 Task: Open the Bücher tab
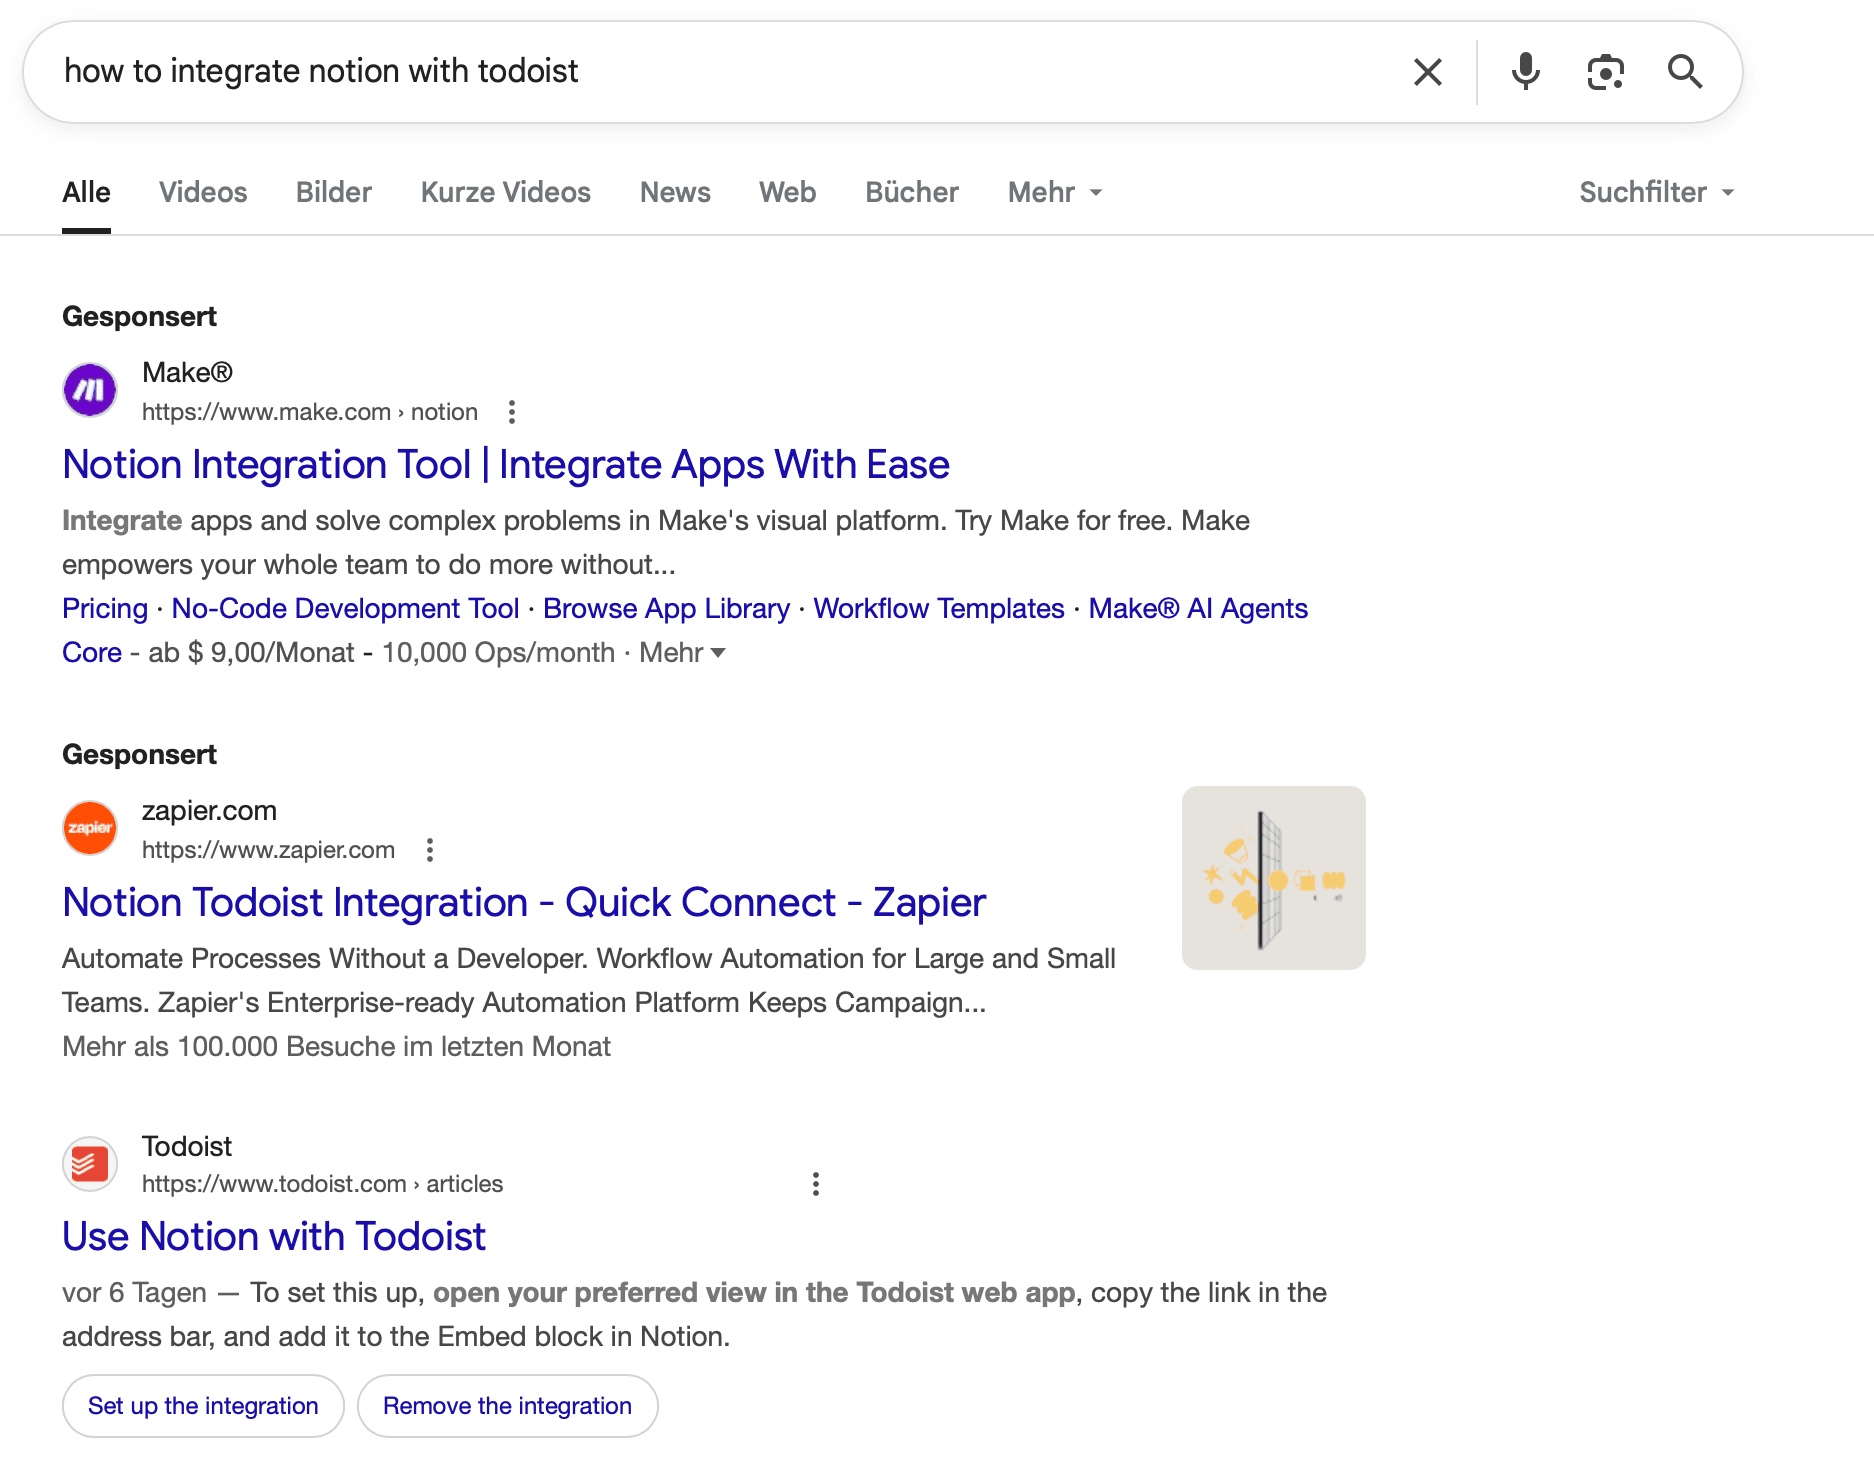(912, 192)
